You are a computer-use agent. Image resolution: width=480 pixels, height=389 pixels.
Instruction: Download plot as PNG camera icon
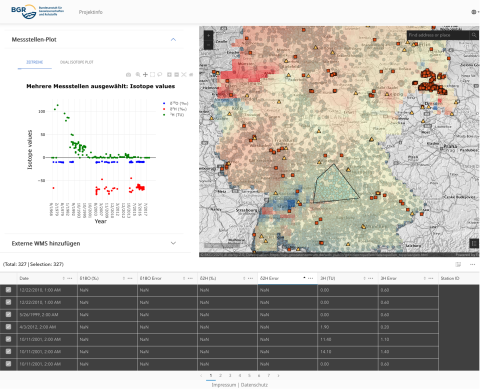click(128, 75)
